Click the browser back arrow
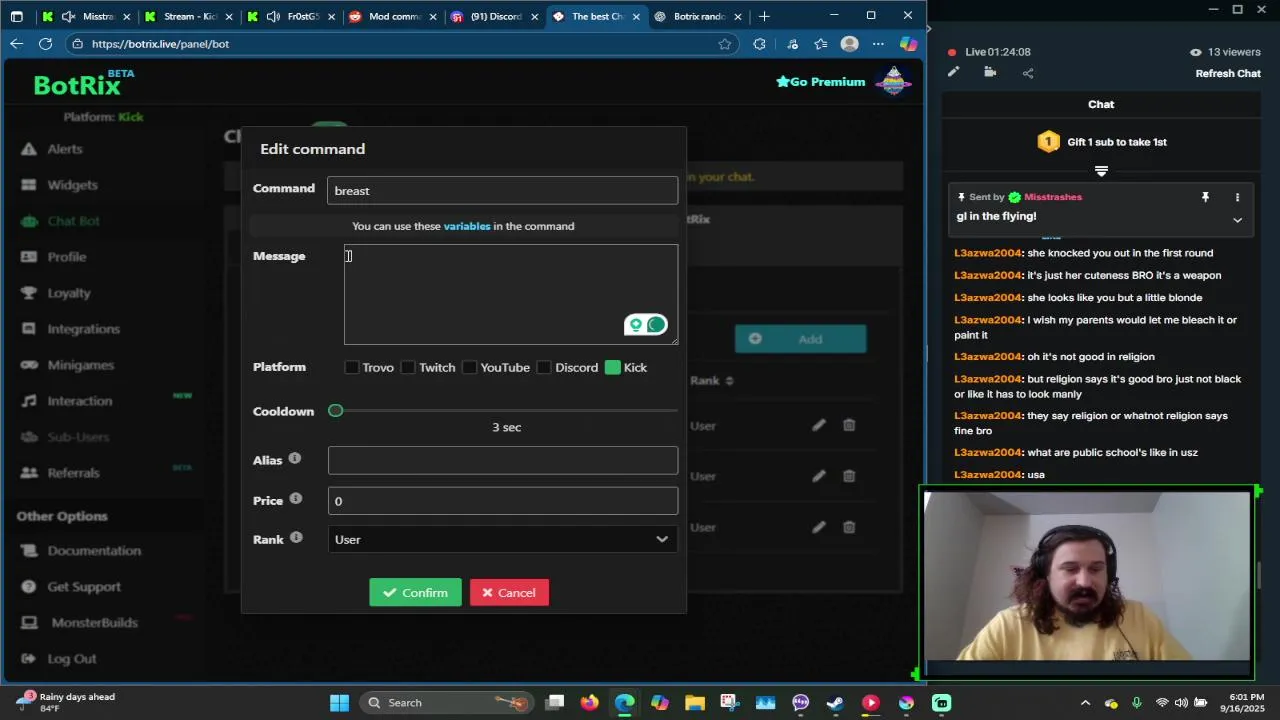 point(16,44)
